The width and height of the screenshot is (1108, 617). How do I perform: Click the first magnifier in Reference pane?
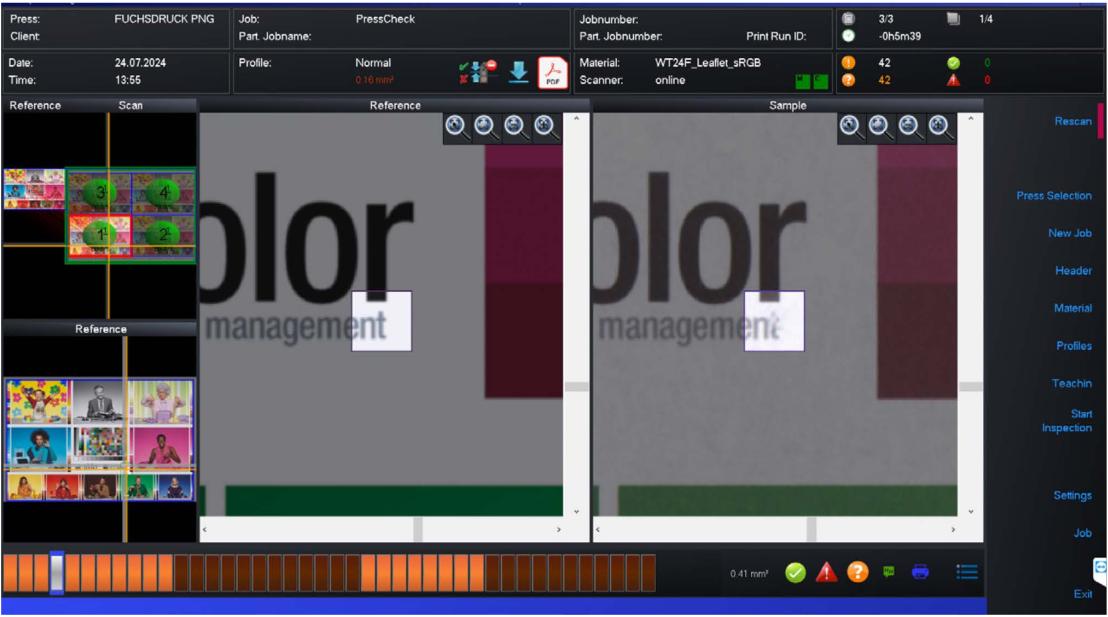pos(457,126)
